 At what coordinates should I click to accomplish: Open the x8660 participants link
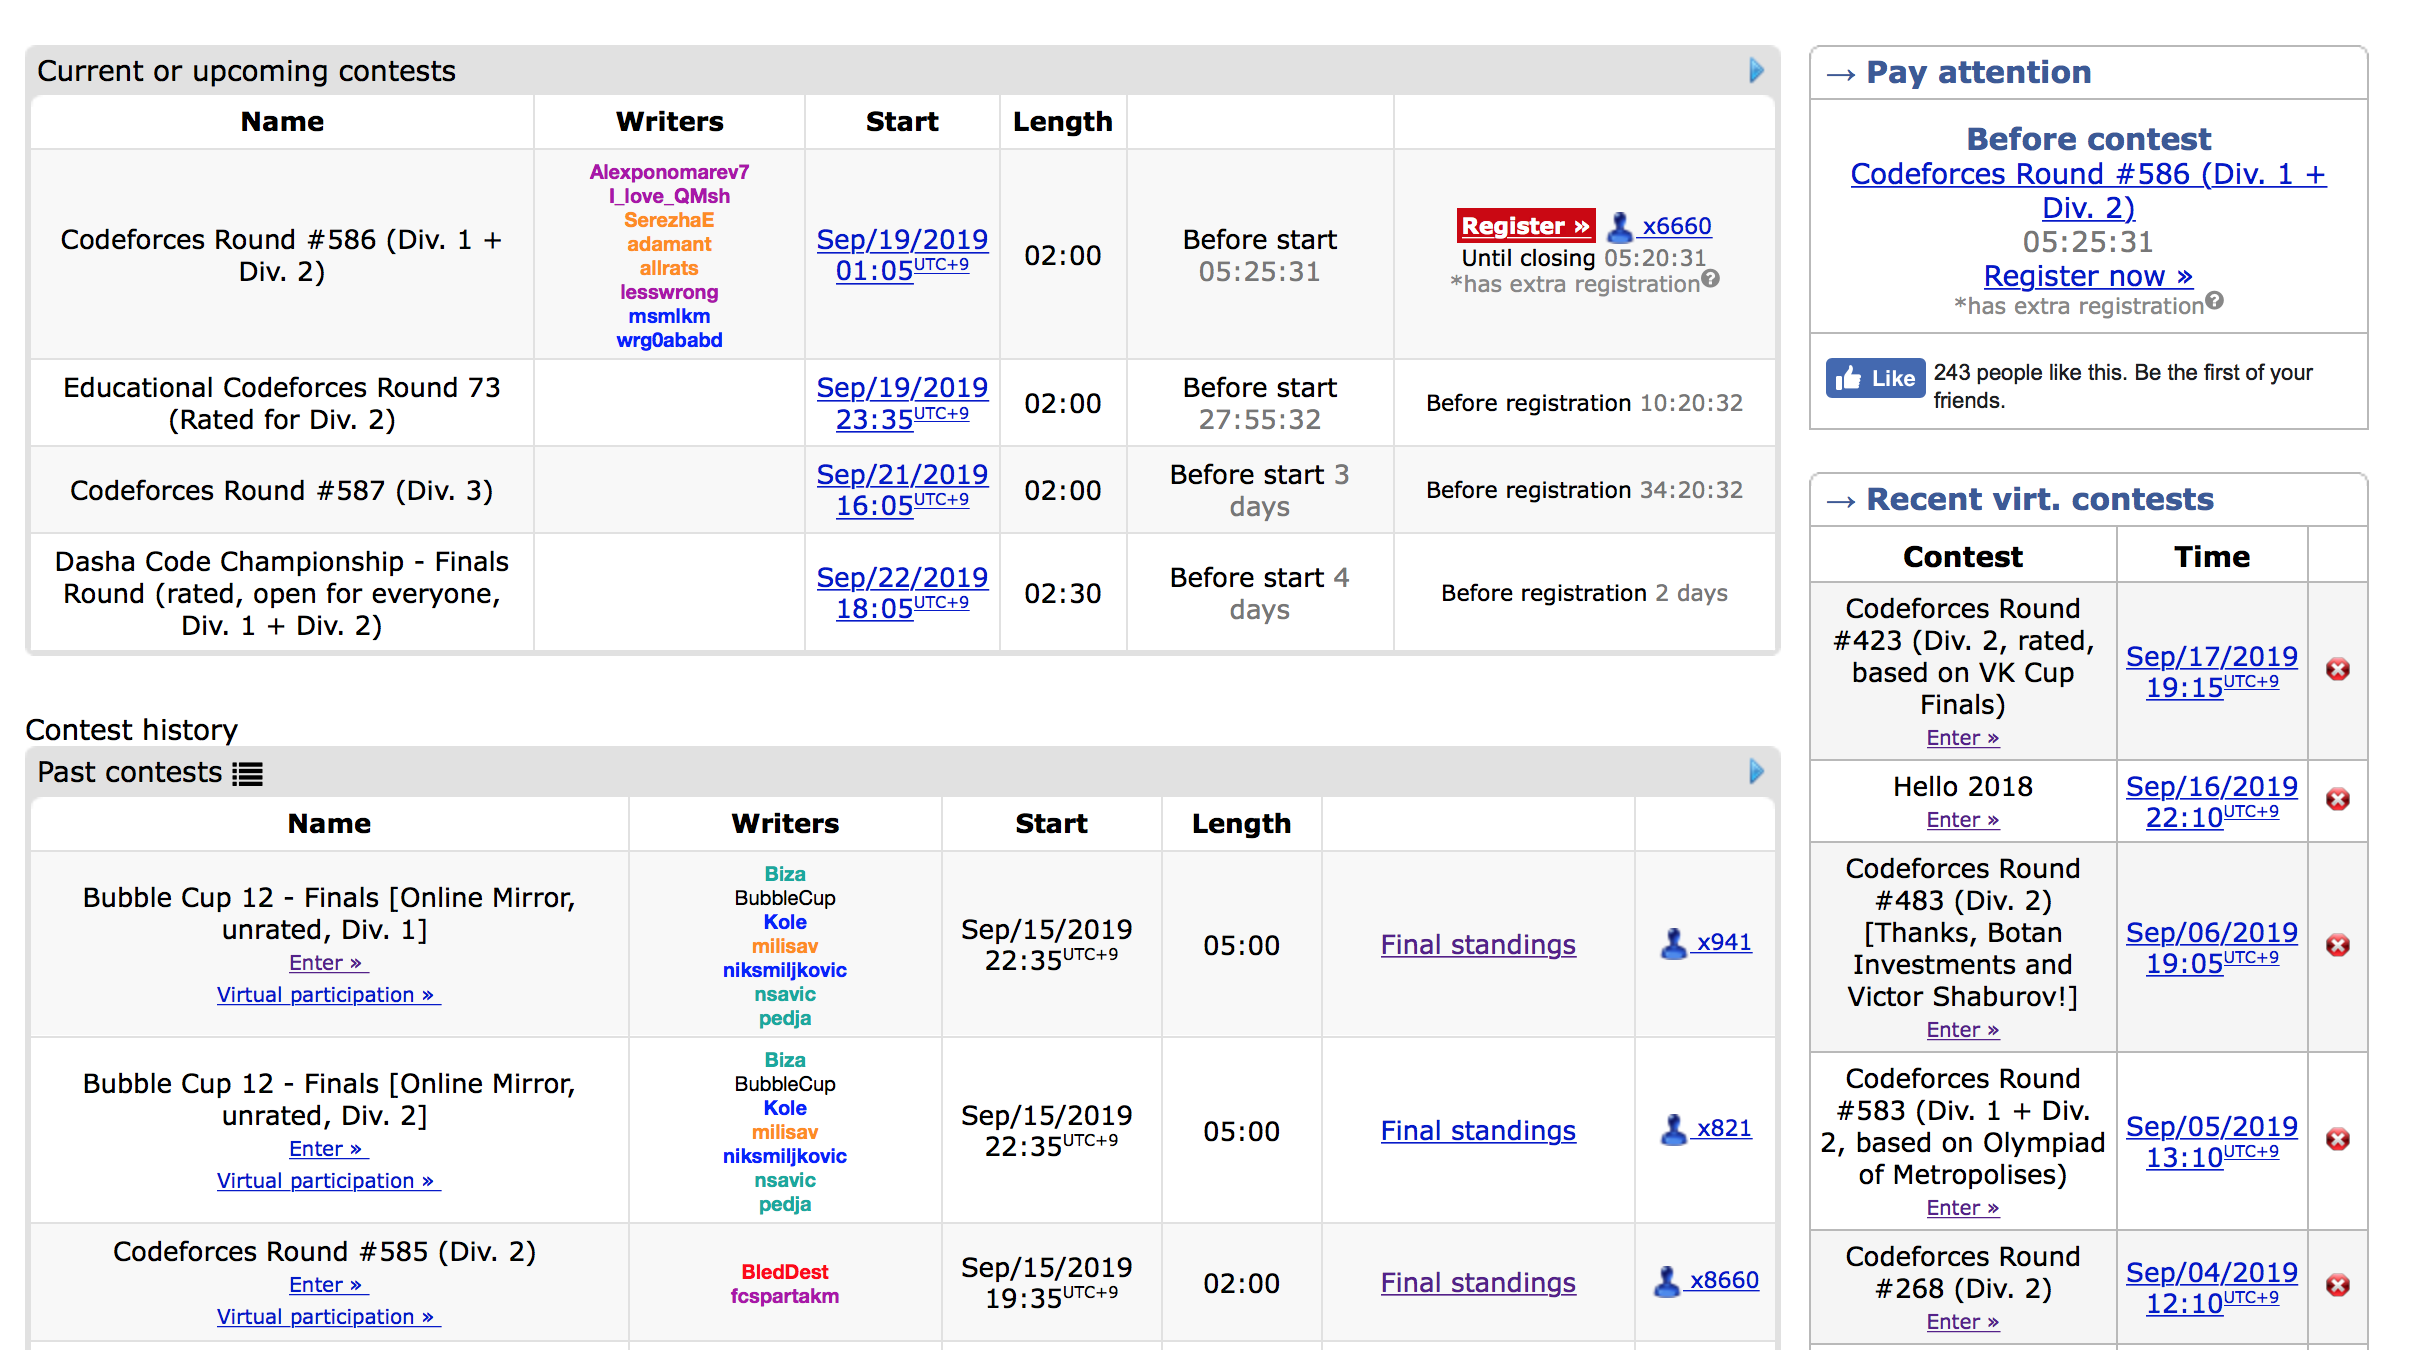click(1724, 1280)
